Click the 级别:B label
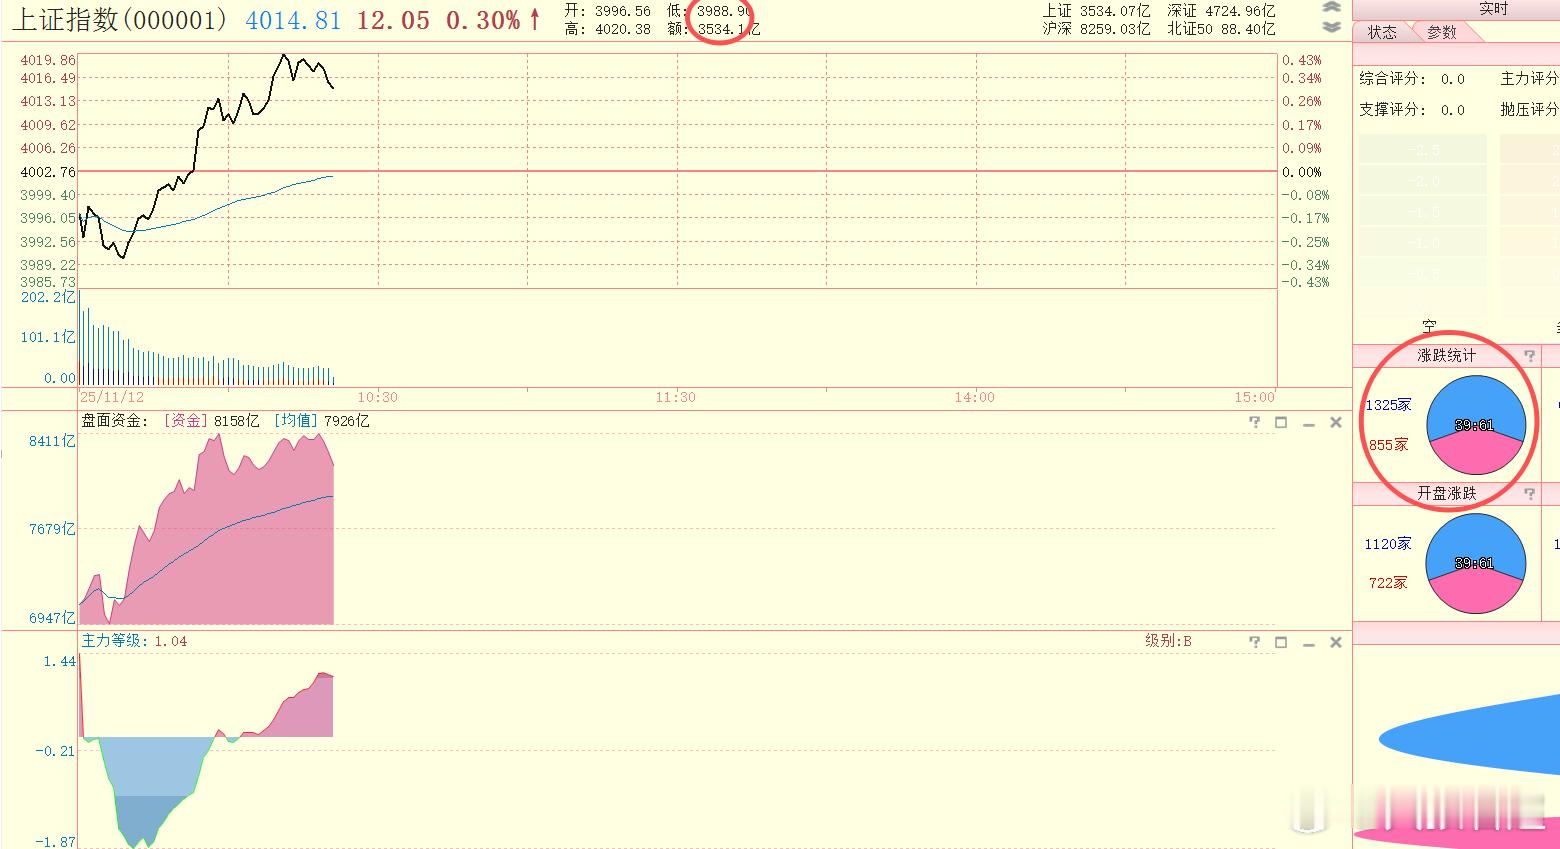1560x849 pixels. point(1165,640)
